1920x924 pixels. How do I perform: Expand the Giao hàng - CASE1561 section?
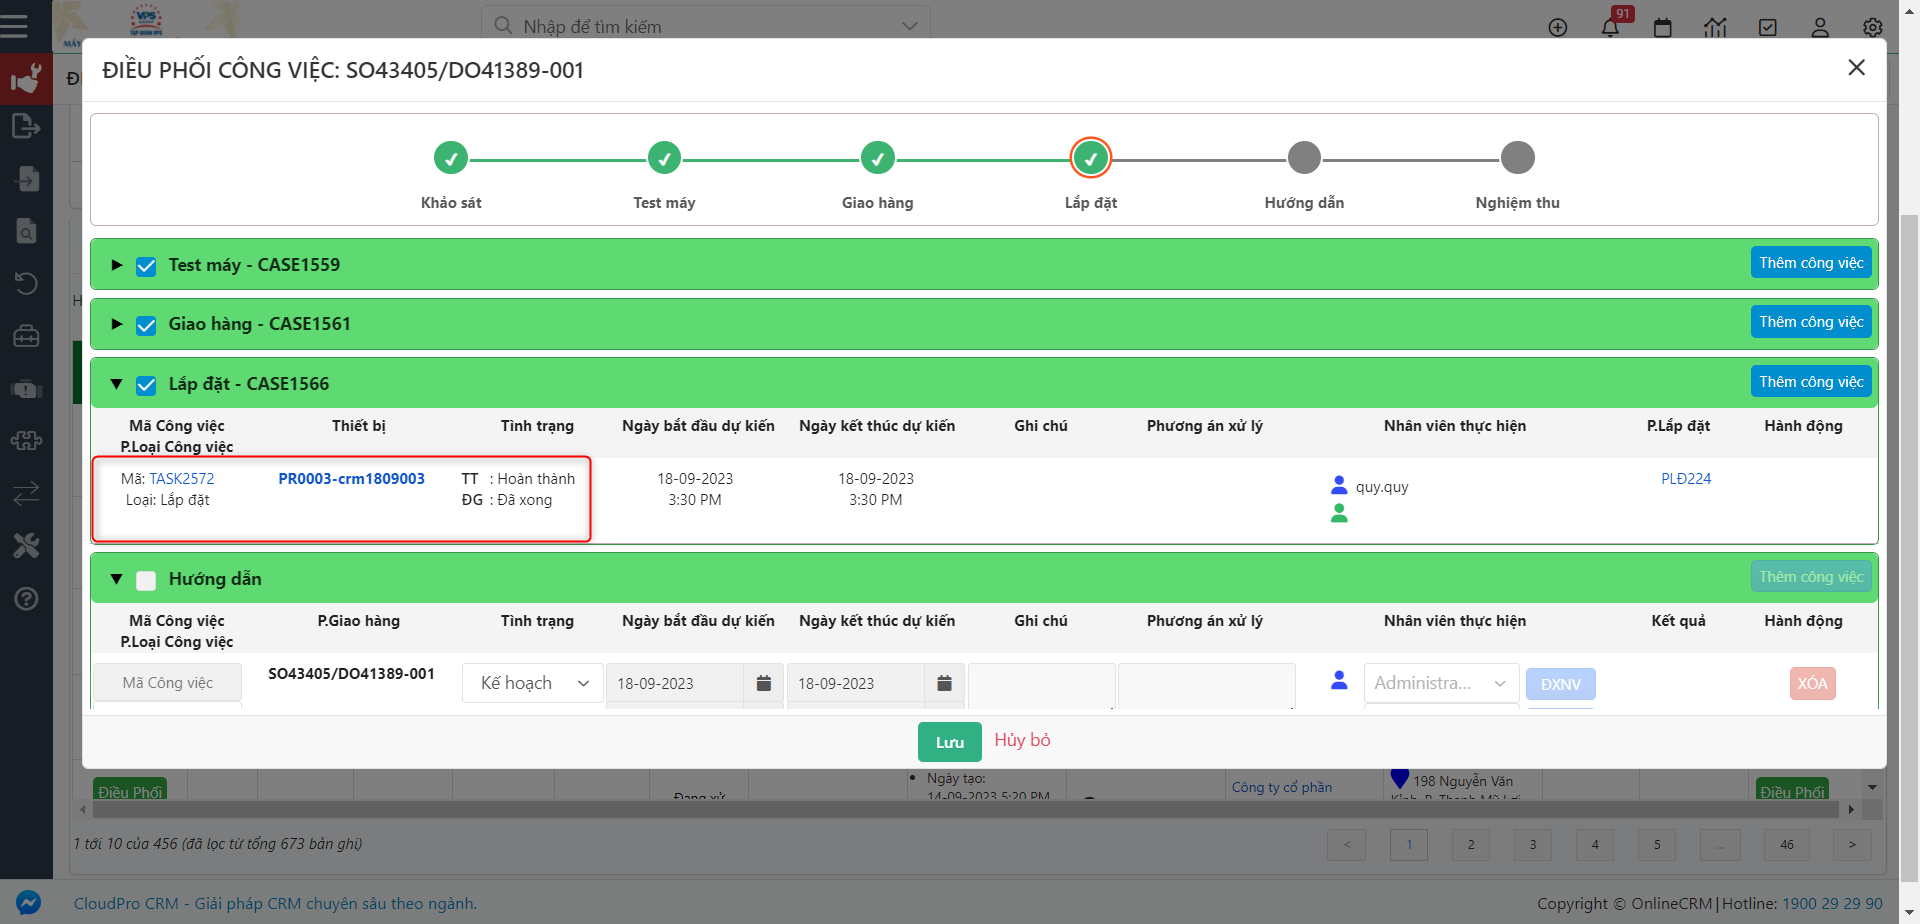(117, 324)
